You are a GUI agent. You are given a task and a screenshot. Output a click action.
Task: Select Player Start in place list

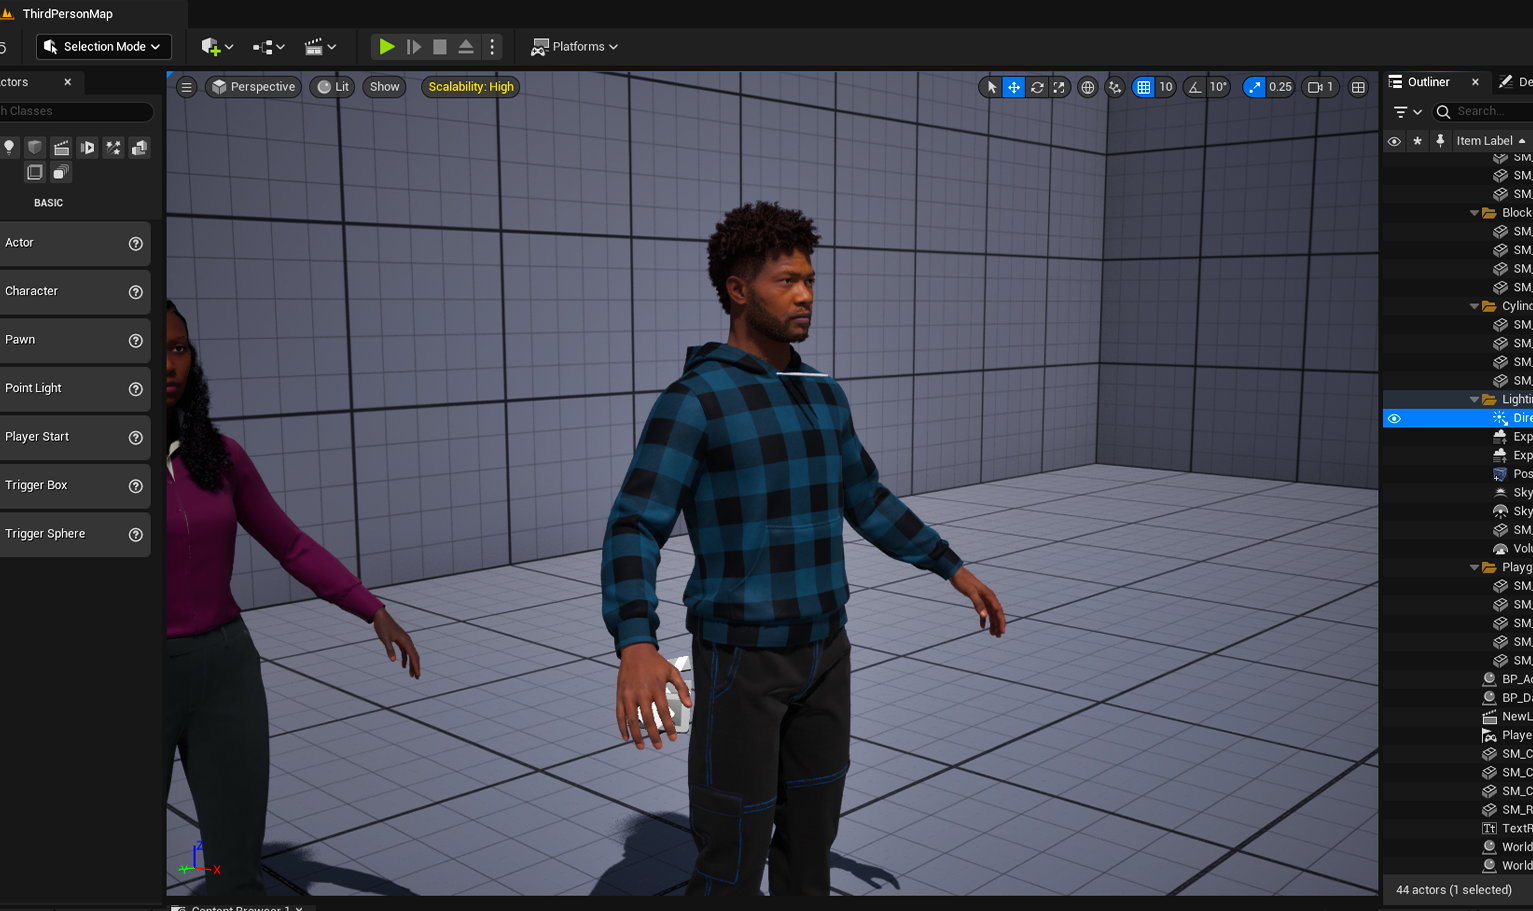[75, 437]
